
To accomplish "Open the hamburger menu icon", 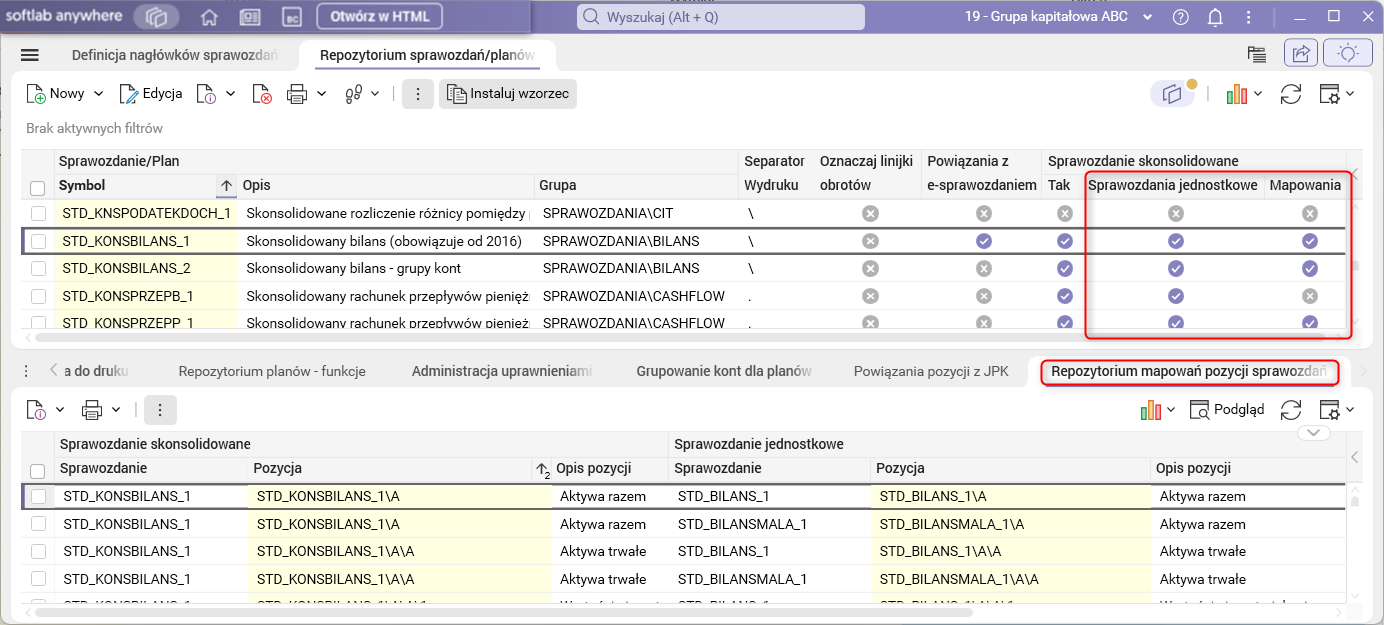I will (x=30, y=55).
